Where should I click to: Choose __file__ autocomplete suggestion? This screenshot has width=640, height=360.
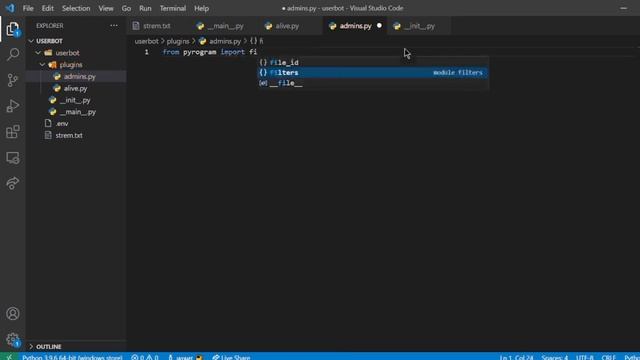373,83
